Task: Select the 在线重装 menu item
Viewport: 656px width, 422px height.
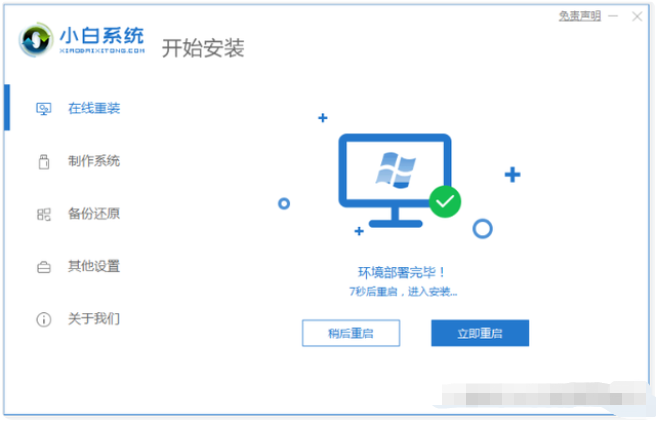Action: 79,108
